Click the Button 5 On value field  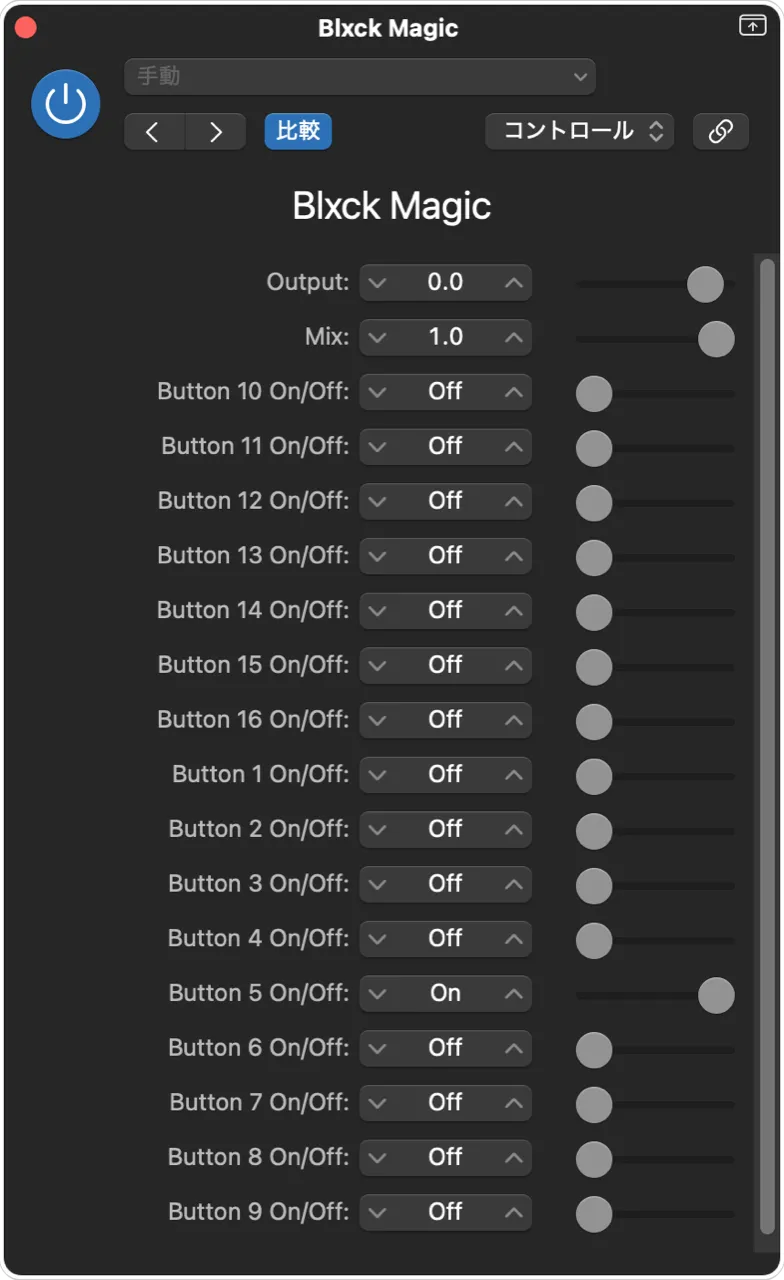click(445, 994)
